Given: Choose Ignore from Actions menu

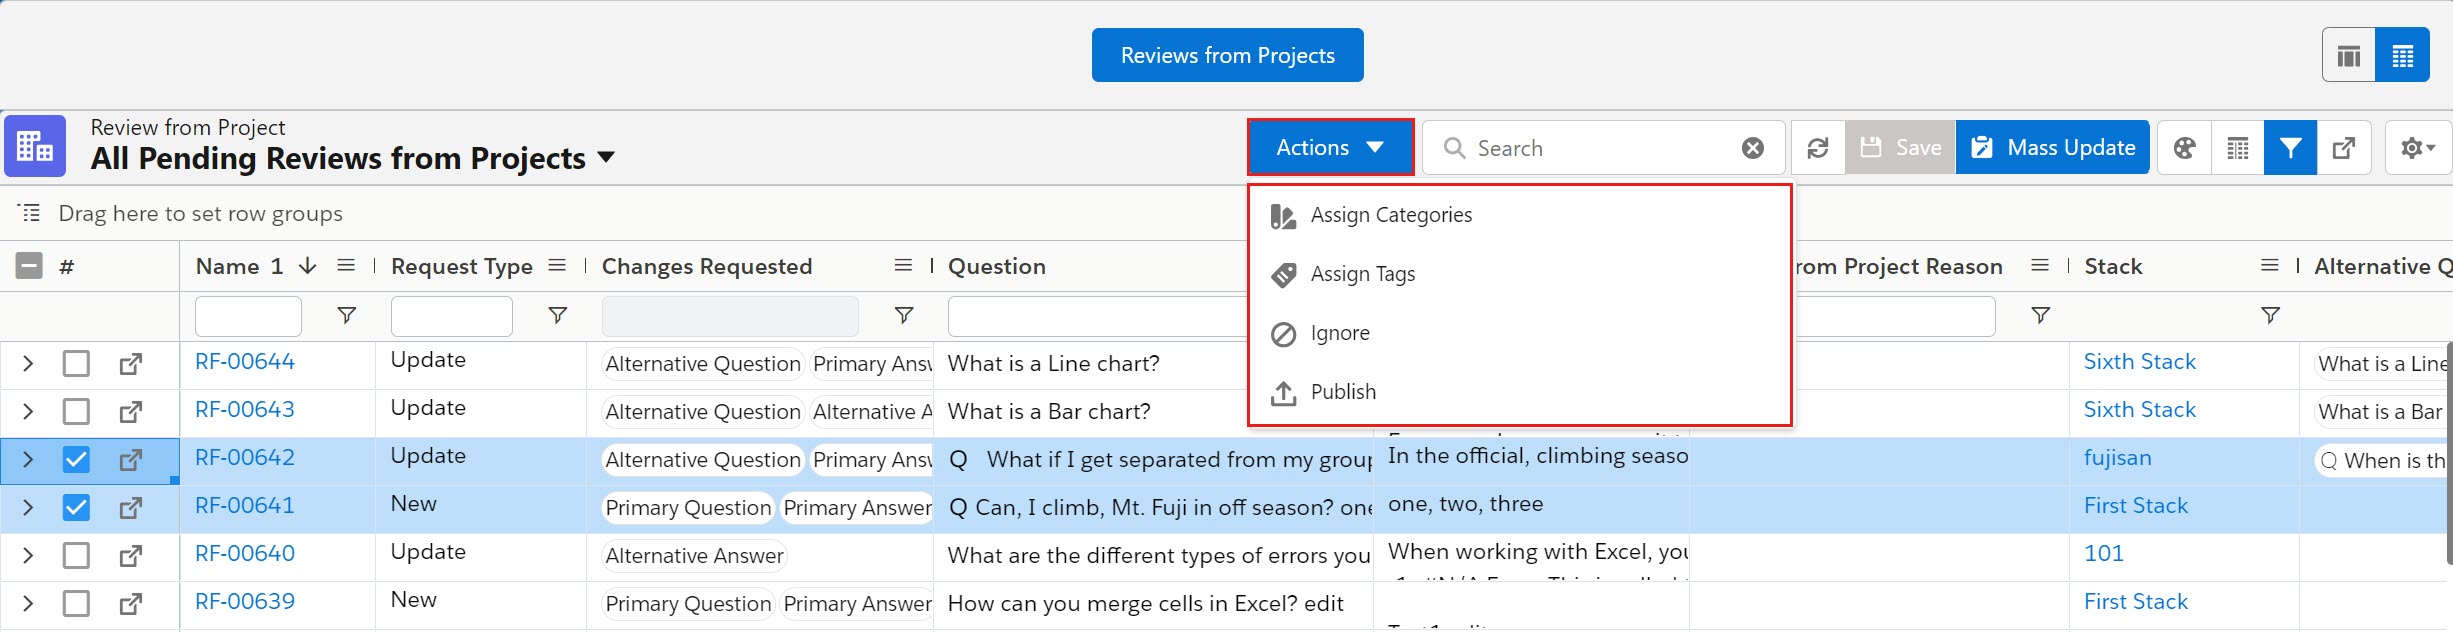Looking at the screenshot, I should click(1520, 333).
